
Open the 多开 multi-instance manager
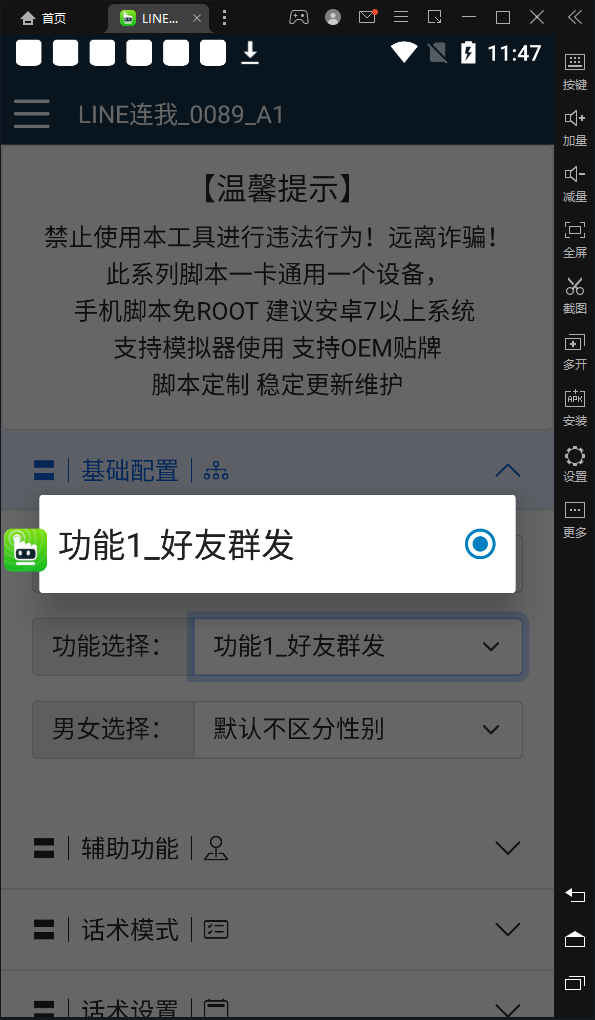[574, 351]
